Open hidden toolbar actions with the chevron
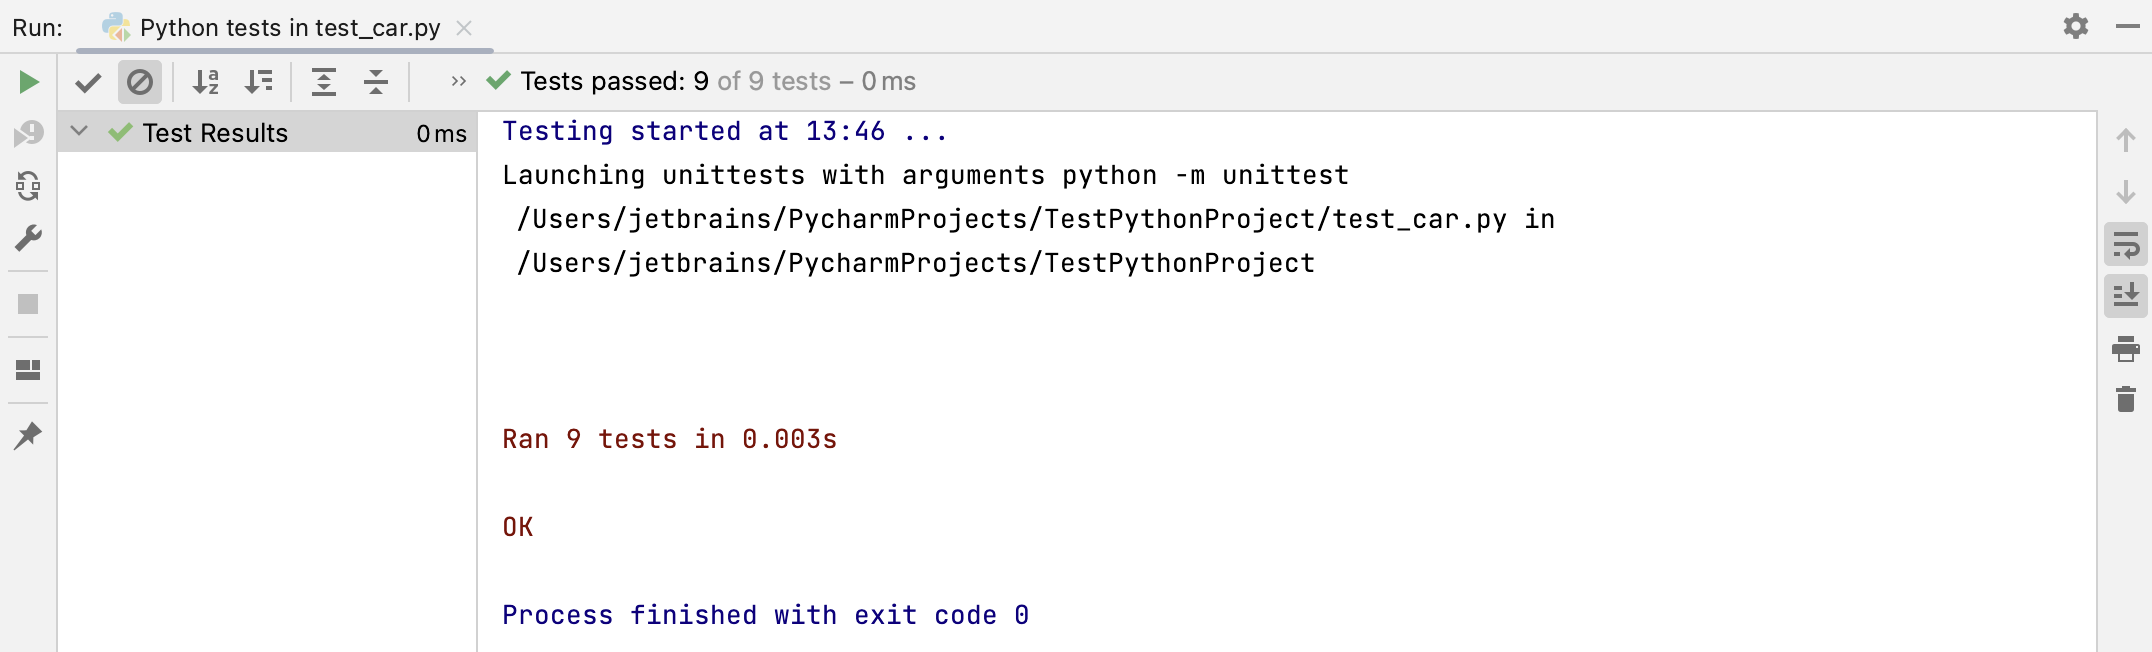 460,81
